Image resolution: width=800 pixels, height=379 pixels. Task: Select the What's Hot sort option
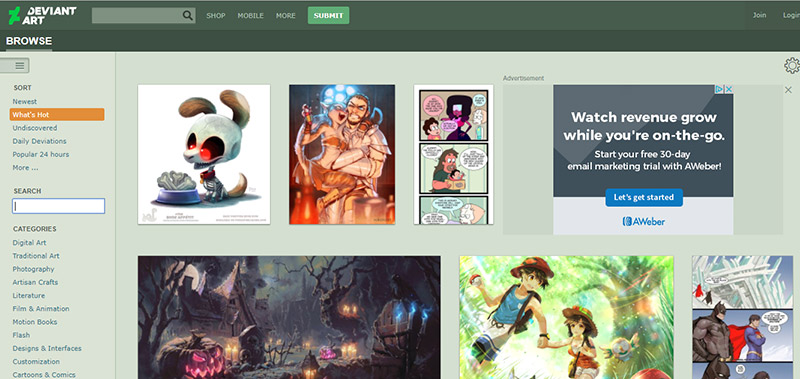pos(57,114)
